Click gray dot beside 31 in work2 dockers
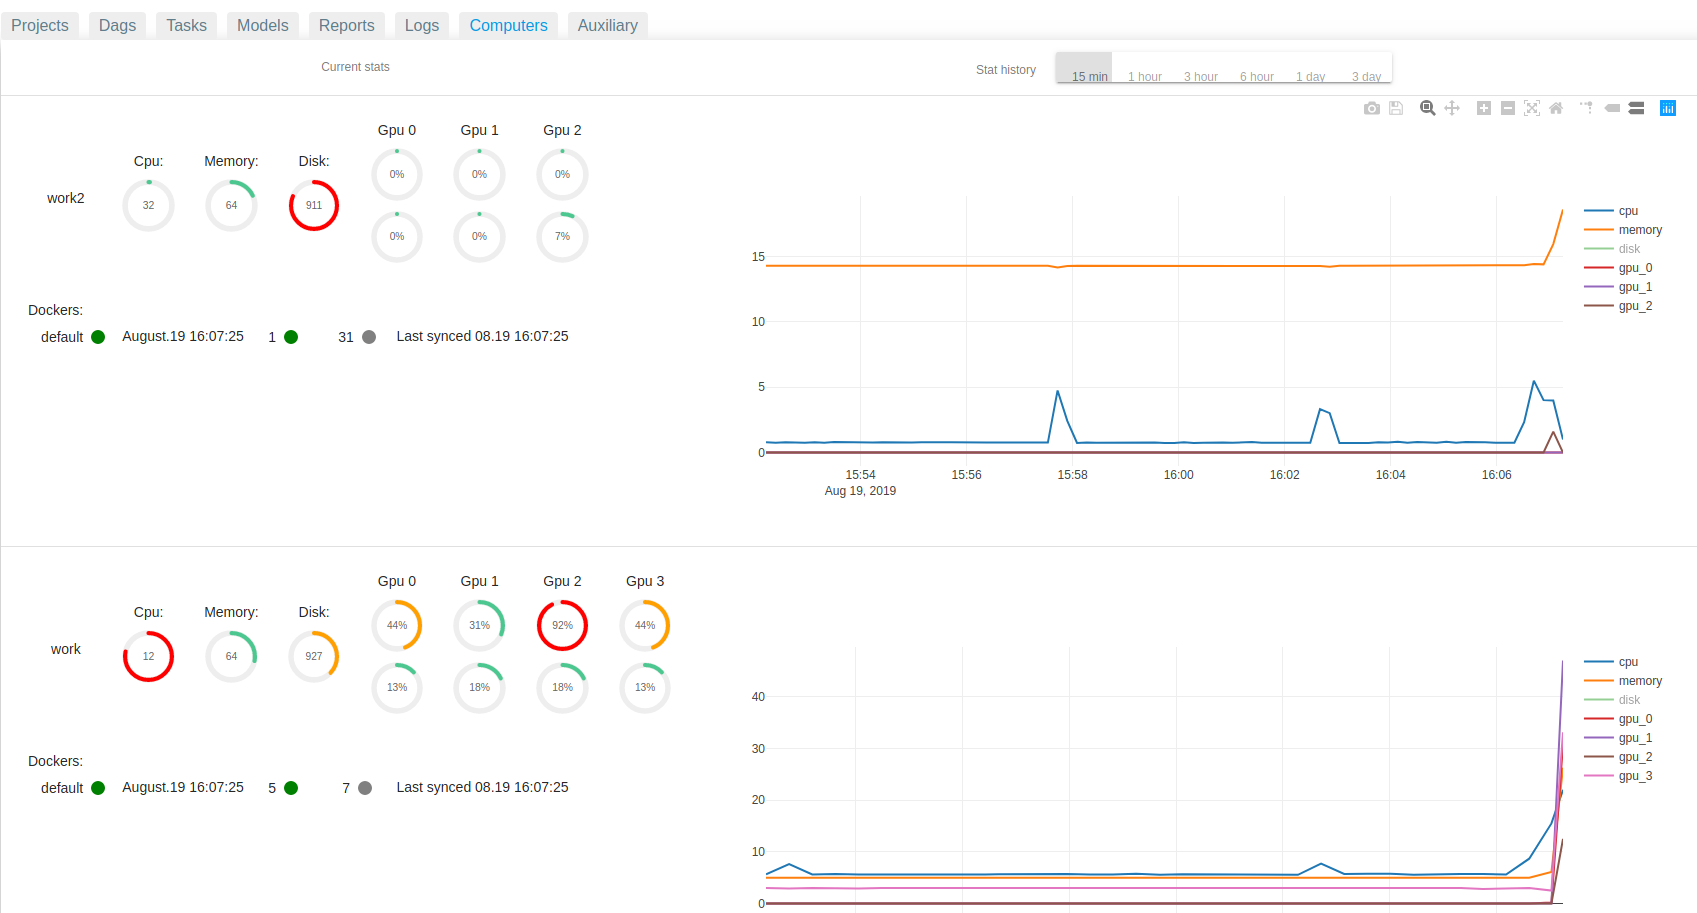The width and height of the screenshot is (1697, 913). [x=369, y=337]
